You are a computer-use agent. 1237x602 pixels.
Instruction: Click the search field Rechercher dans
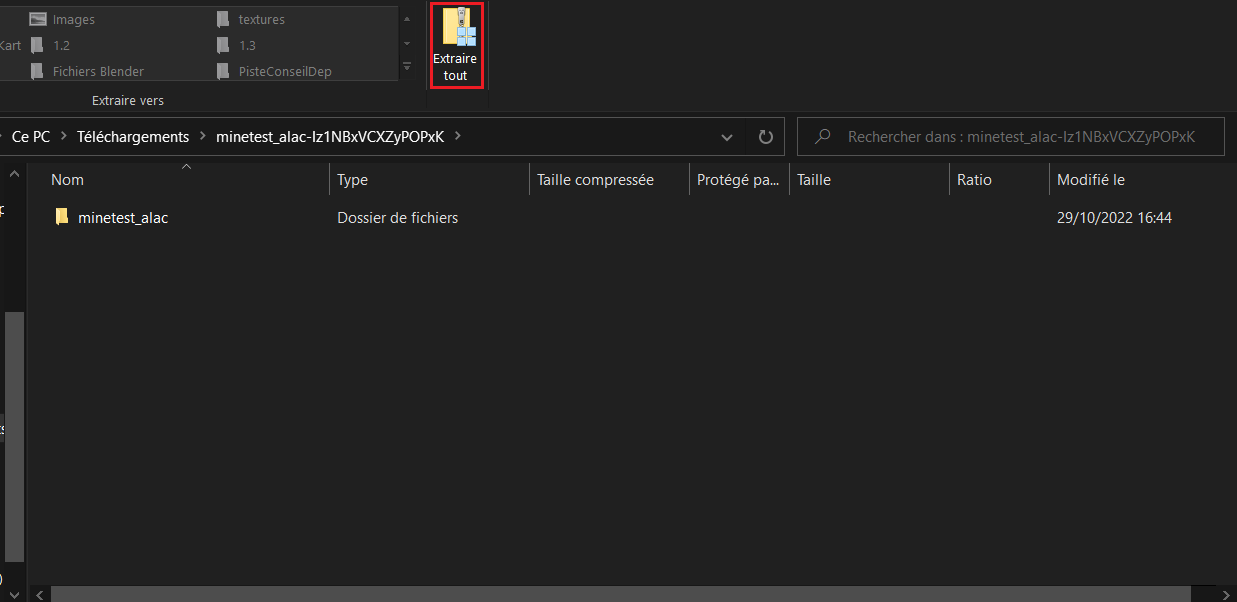tap(1020, 137)
